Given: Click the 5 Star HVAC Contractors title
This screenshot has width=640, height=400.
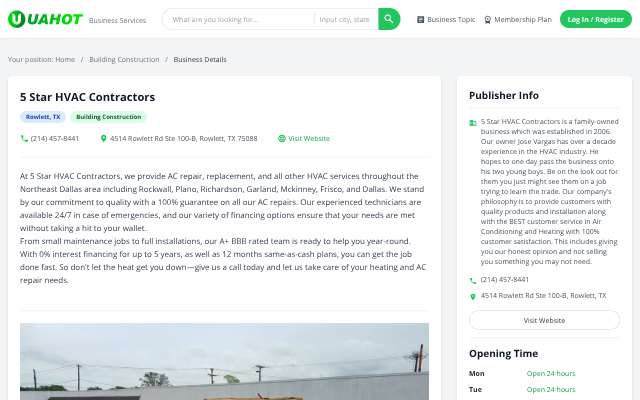Looking at the screenshot, I should (x=87, y=97).
